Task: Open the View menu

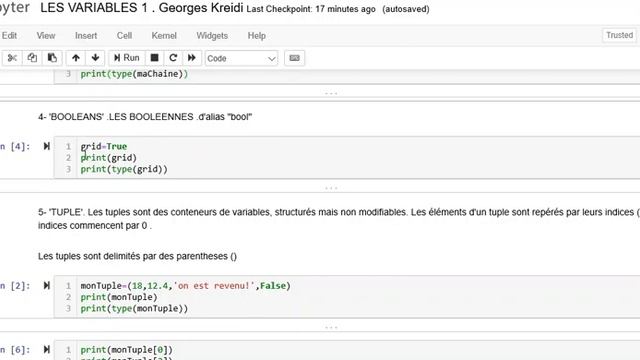Action: coord(46,36)
